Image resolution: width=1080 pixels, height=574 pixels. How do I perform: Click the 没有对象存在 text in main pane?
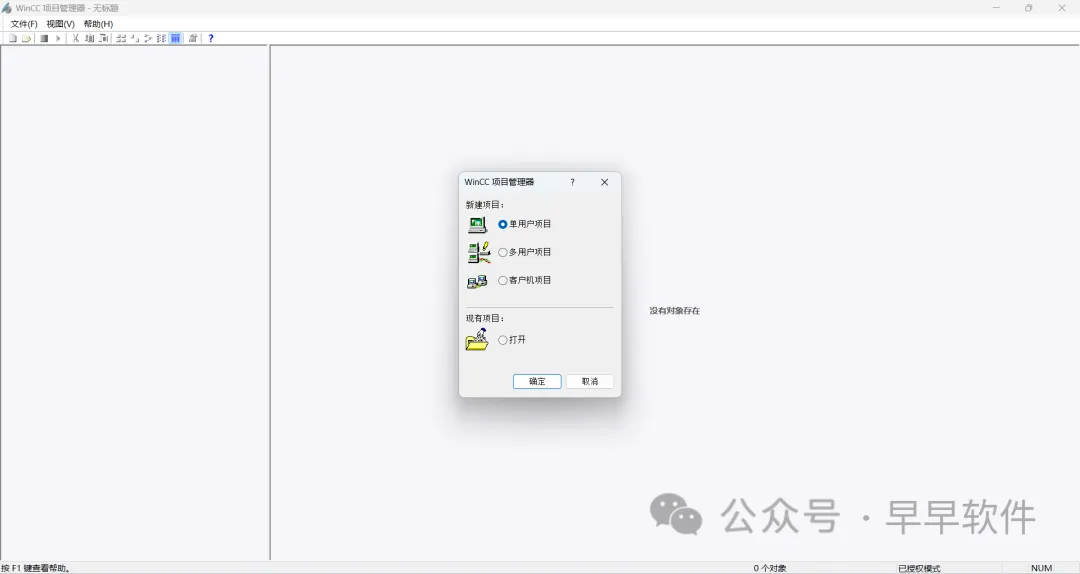pyautogui.click(x=674, y=311)
